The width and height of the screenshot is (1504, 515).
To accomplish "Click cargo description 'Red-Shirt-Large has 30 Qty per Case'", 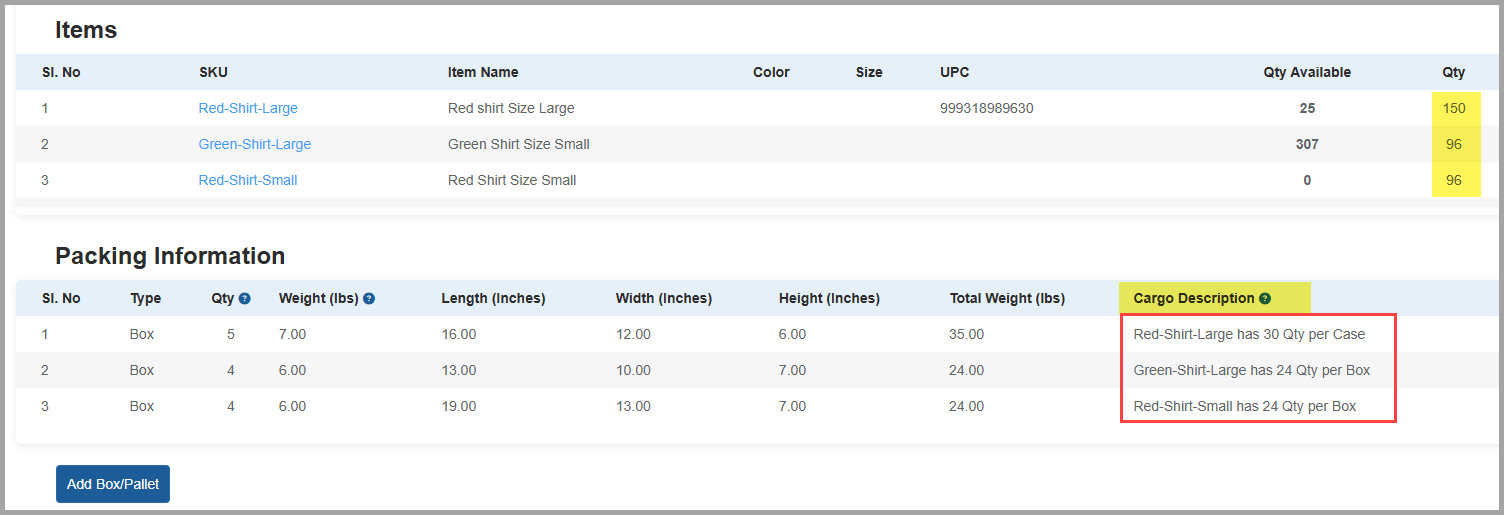I will click(1249, 334).
